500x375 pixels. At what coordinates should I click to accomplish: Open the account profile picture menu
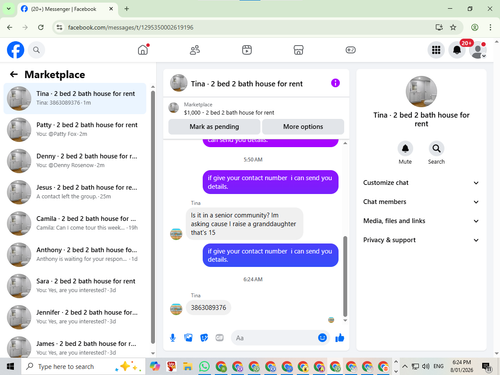[x=478, y=50]
